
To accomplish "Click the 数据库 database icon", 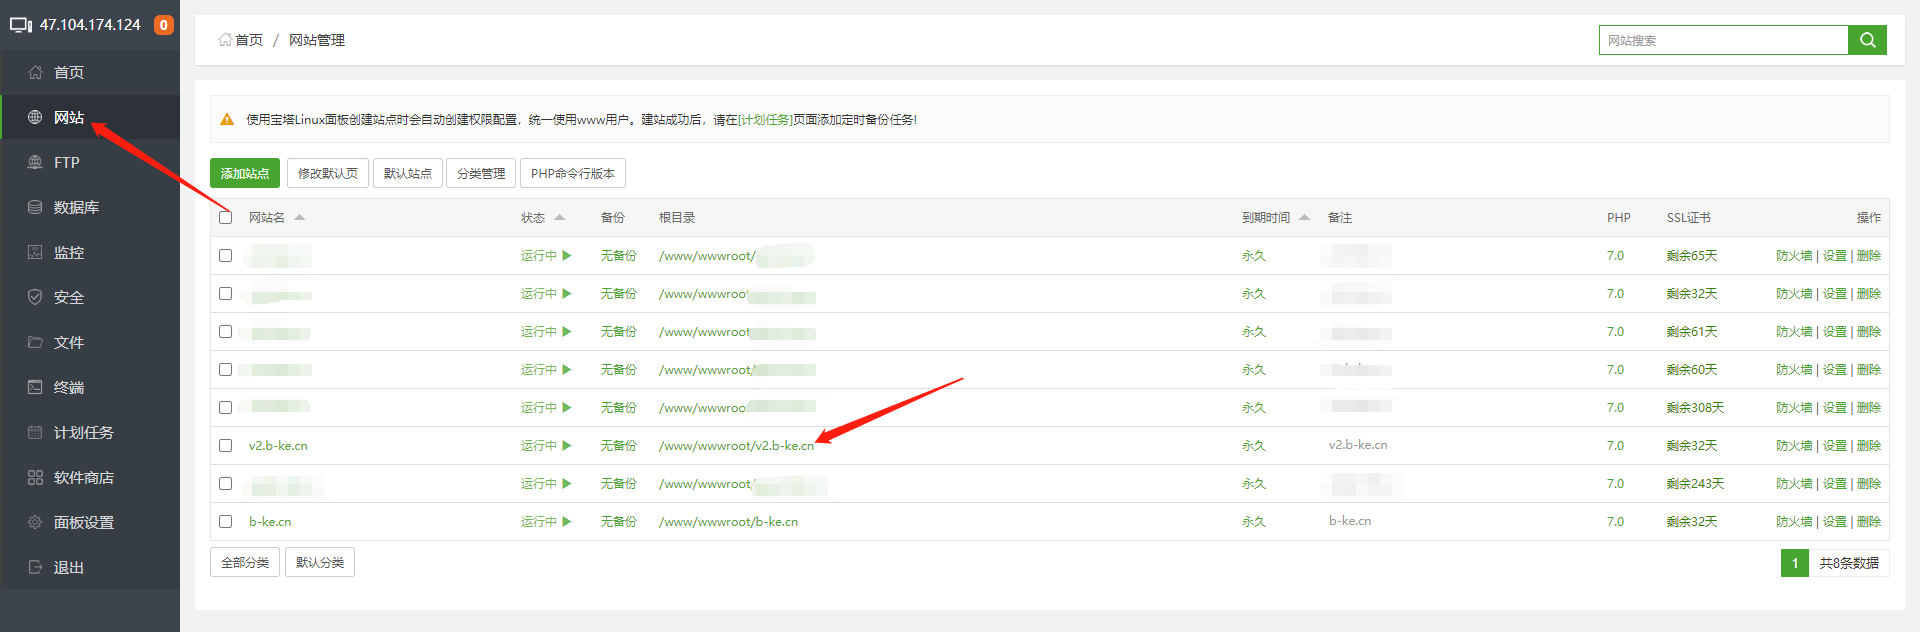I will 35,207.
